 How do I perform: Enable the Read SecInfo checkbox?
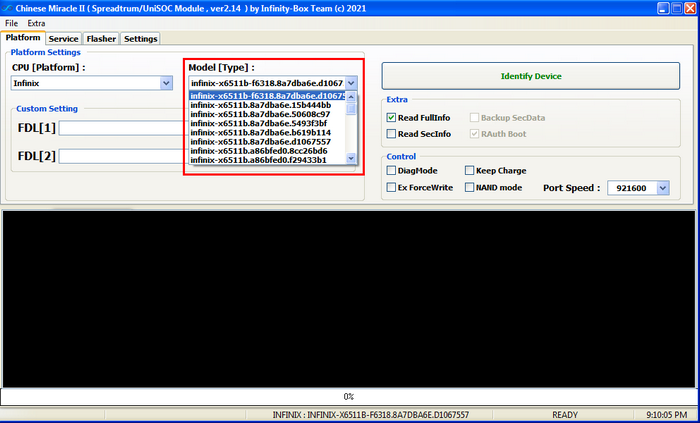[392, 134]
